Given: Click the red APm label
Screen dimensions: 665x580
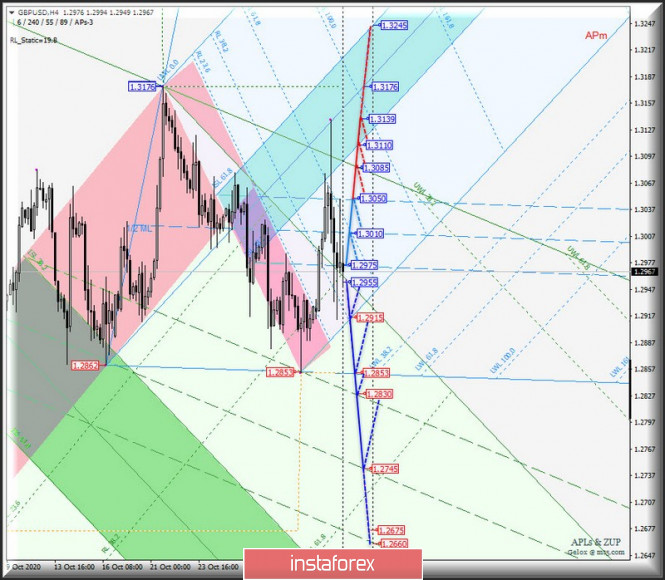Looking at the screenshot, I should (x=596, y=36).
